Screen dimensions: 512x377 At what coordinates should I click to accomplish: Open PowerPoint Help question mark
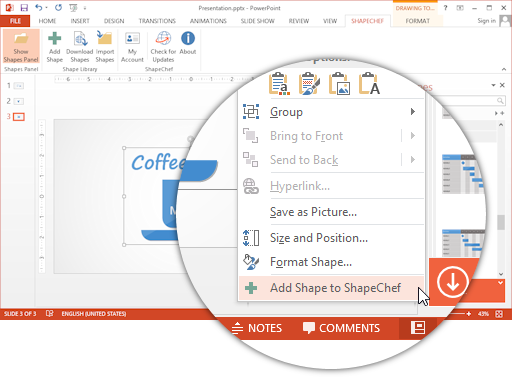pos(445,8)
